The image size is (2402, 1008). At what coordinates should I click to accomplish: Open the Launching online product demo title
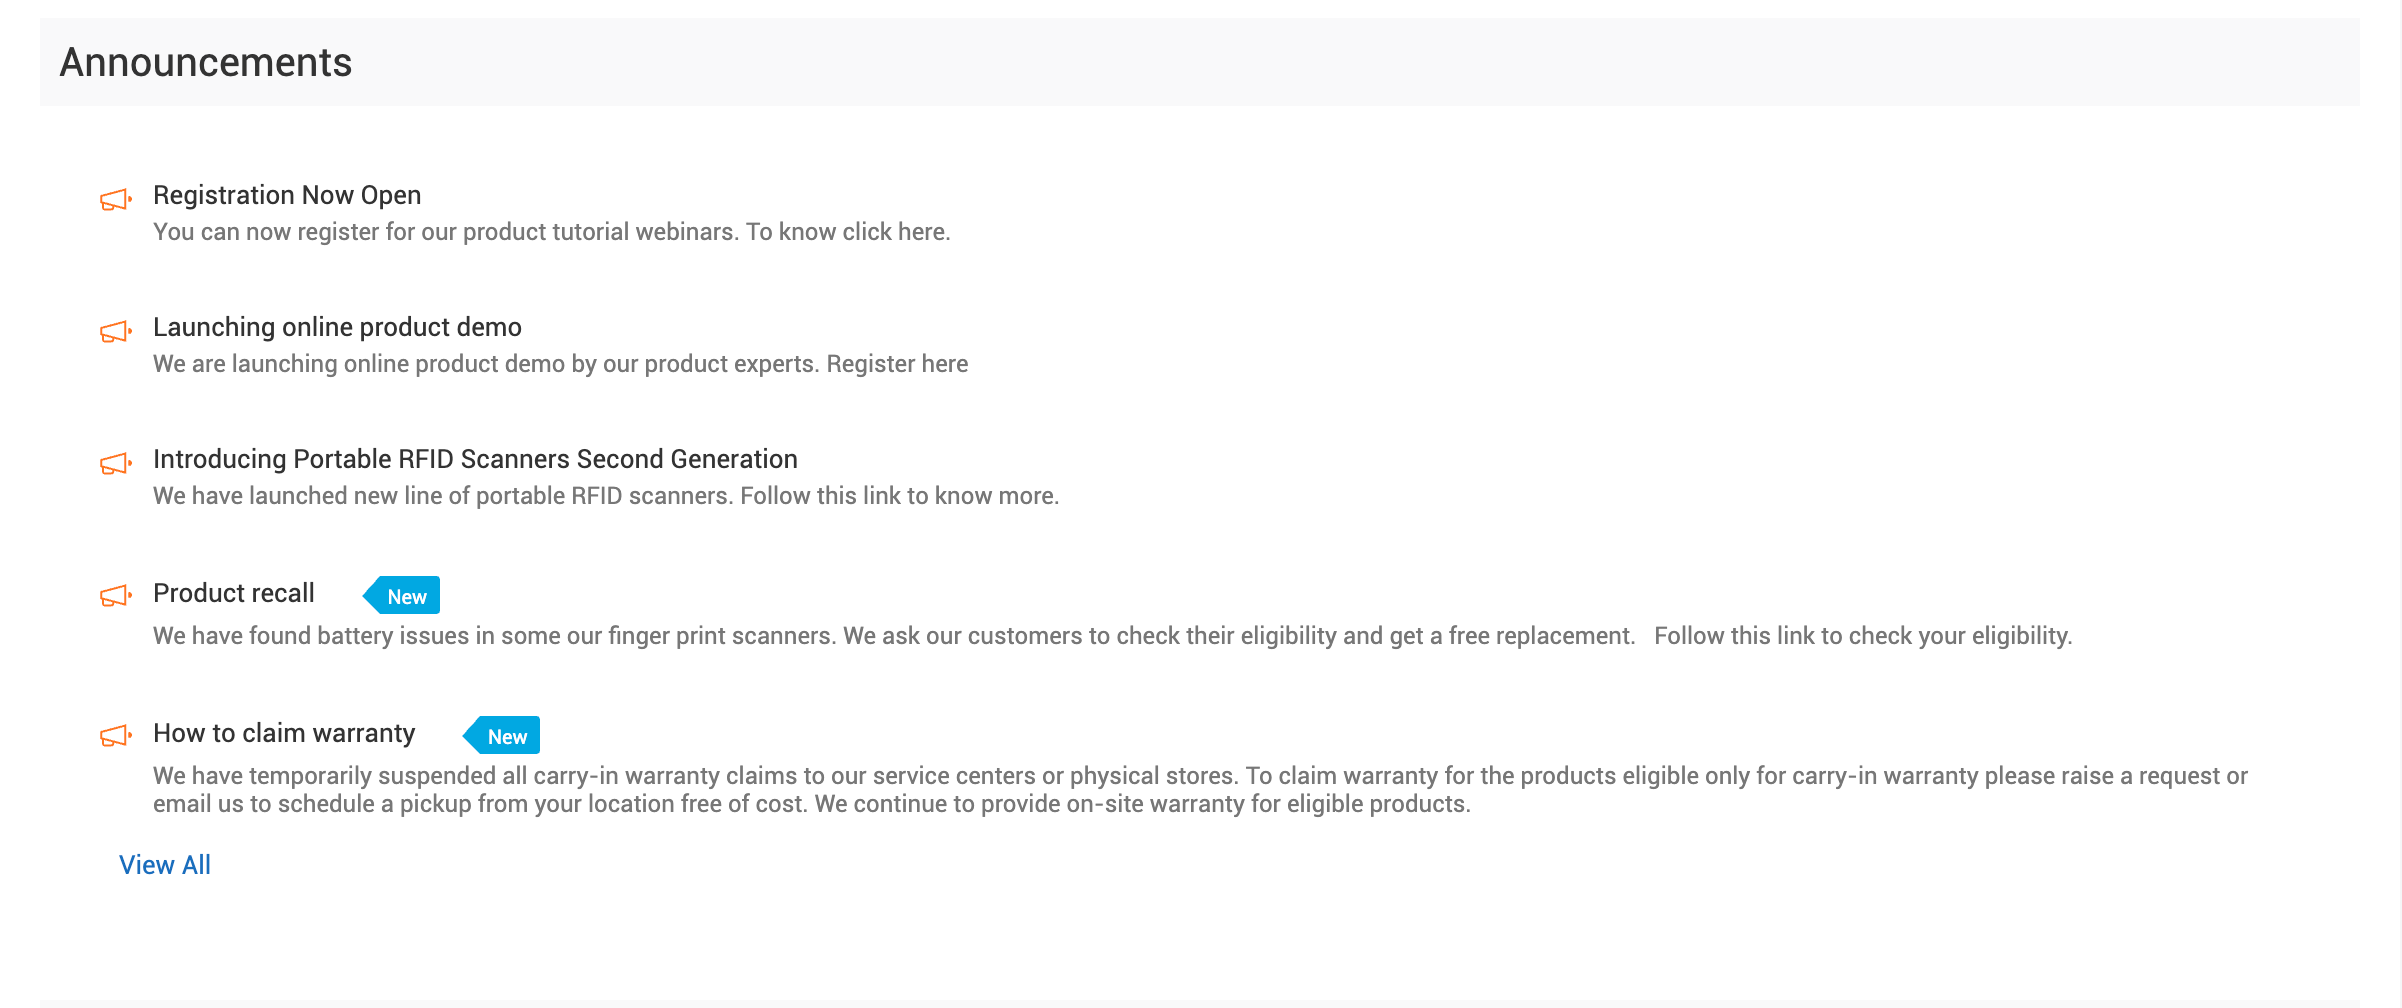337,327
